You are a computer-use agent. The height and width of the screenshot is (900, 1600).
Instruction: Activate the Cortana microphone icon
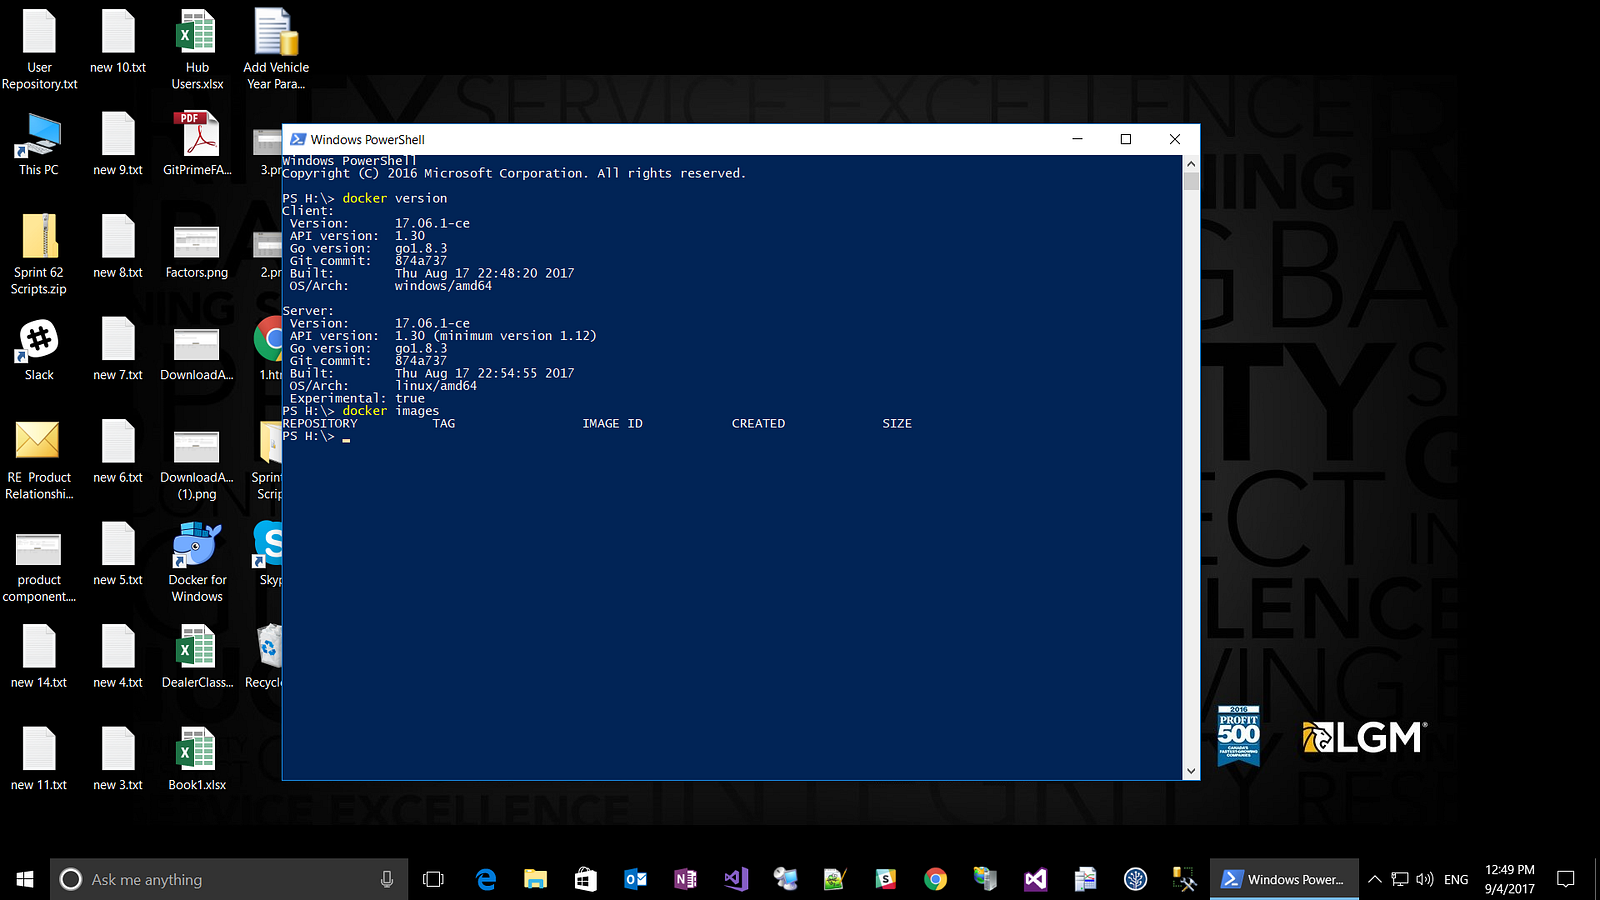tap(387, 879)
